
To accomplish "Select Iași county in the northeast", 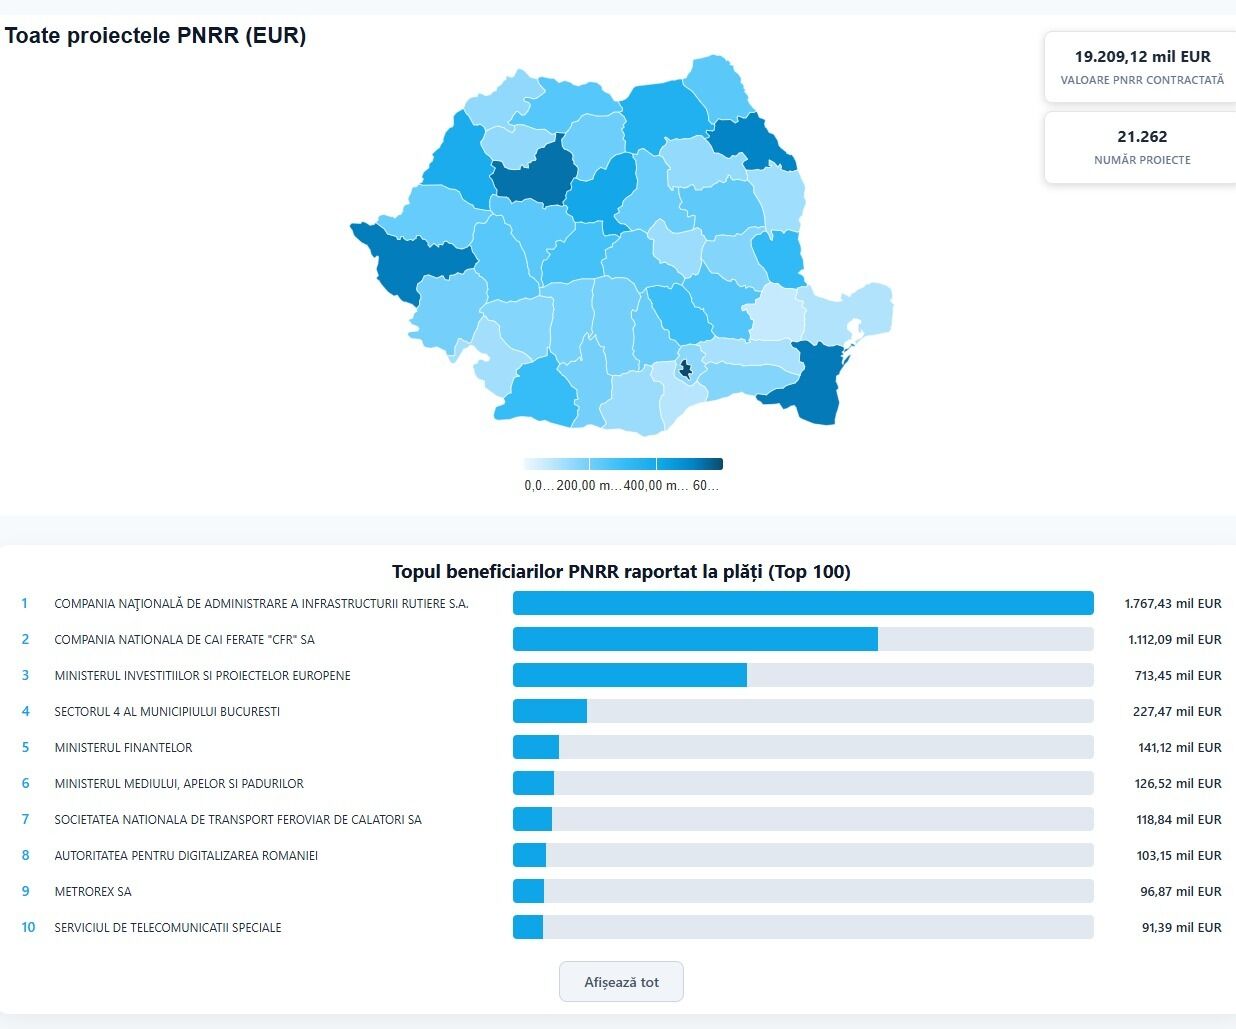I will click(752, 142).
